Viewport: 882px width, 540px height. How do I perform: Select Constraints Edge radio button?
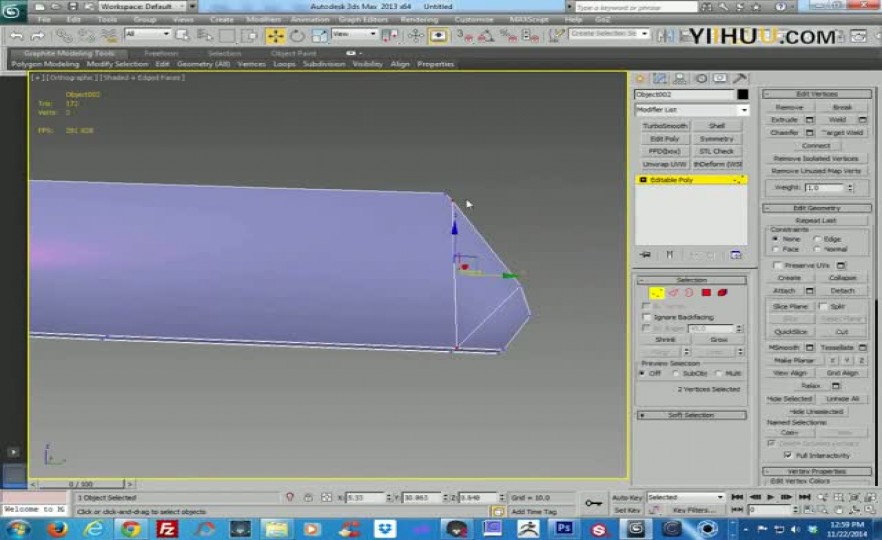click(817, 239)
